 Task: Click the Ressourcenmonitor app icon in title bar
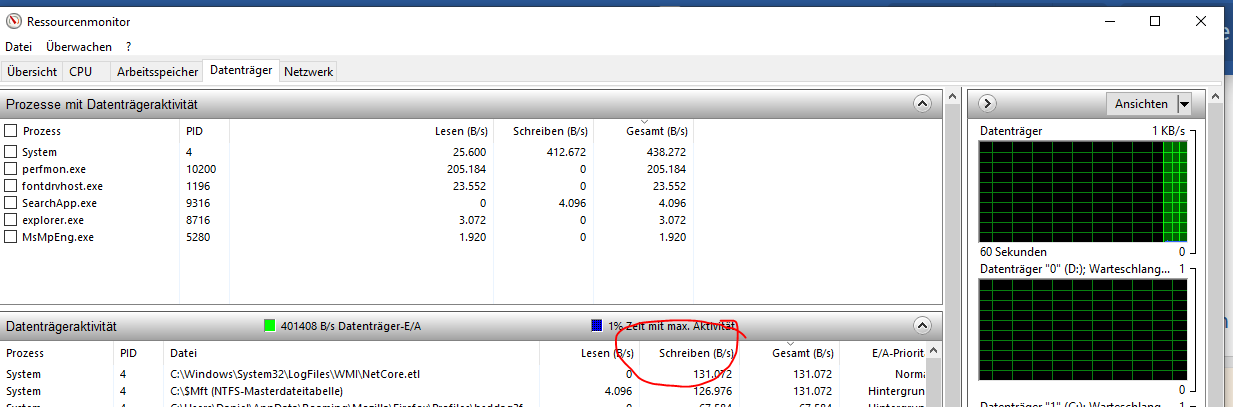coord(14,21)
